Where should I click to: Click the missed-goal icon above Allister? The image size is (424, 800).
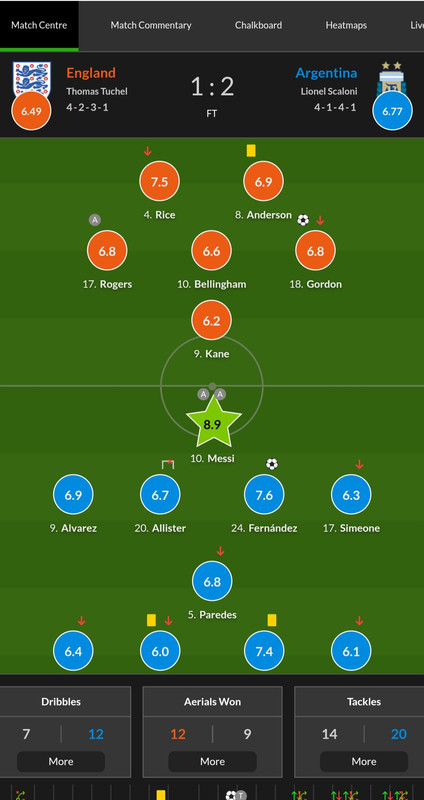pos(168,464)
